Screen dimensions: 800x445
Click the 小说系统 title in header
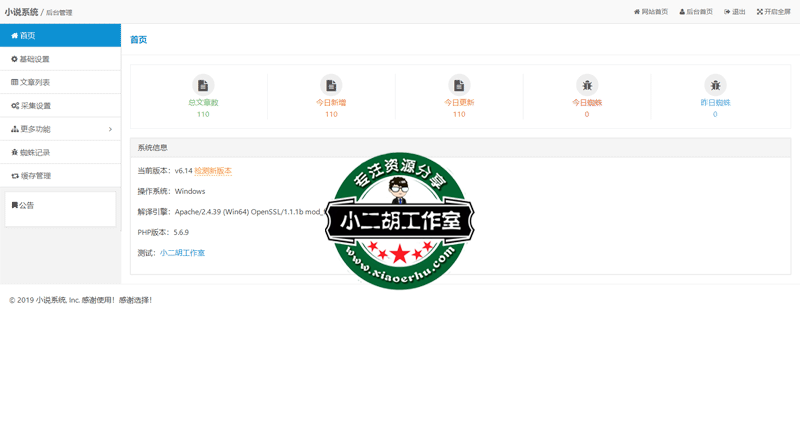click(x=21, y=12)
